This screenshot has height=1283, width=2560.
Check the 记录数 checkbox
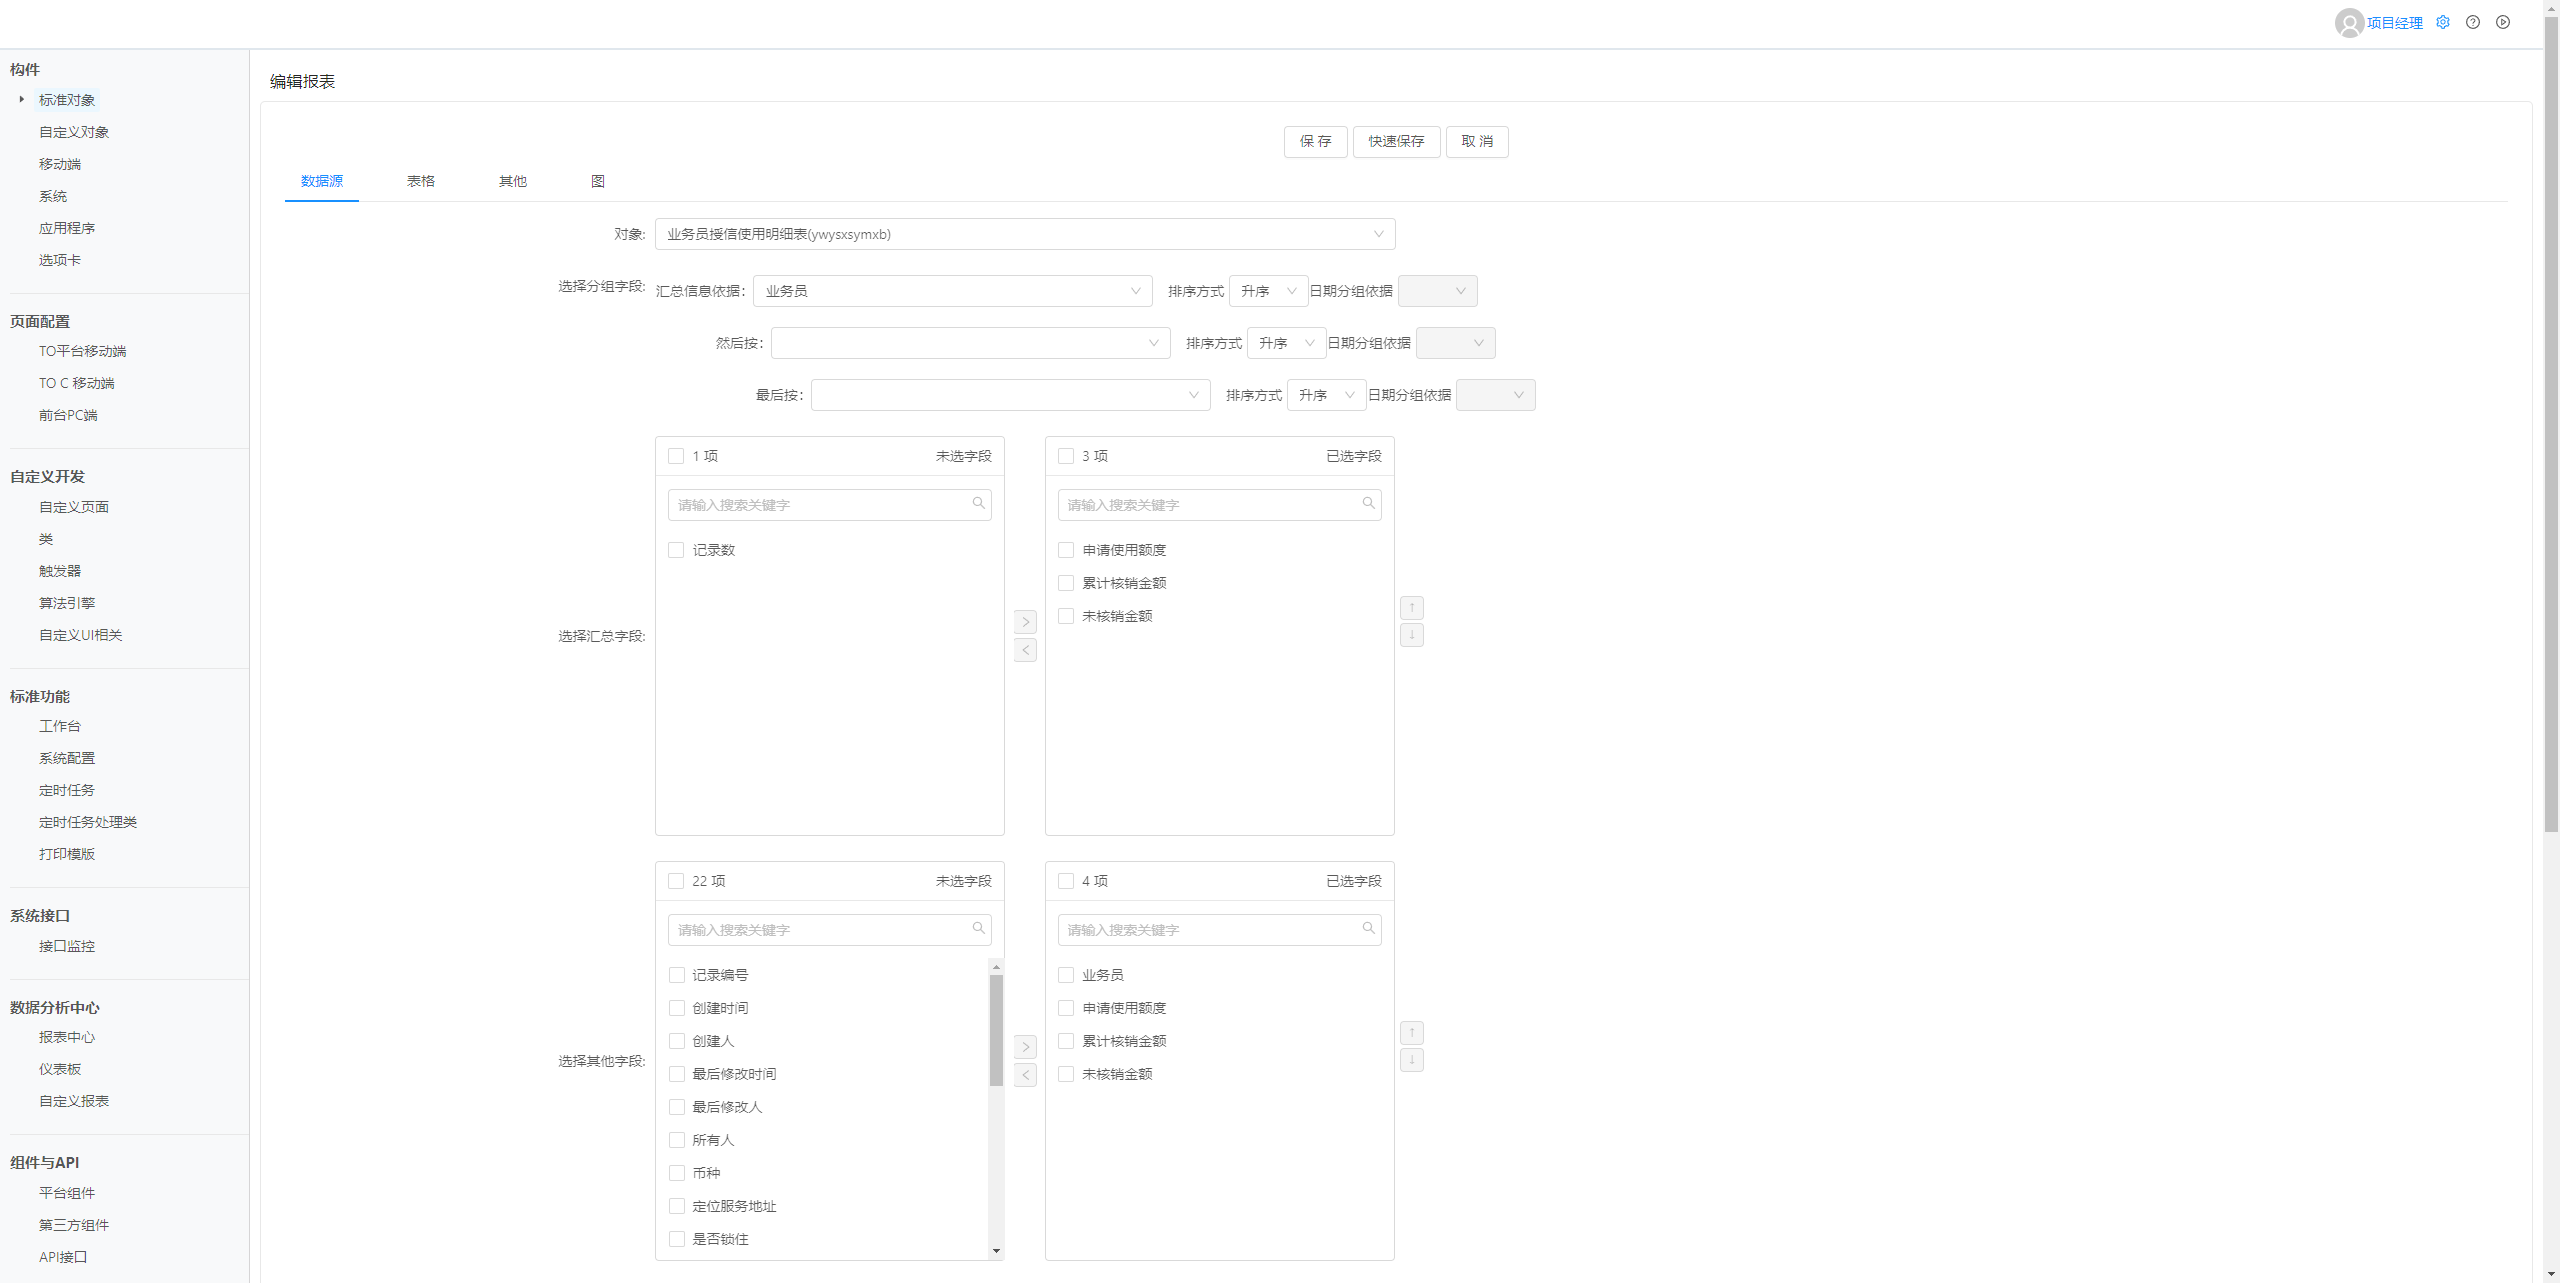[x=676, y=550]
